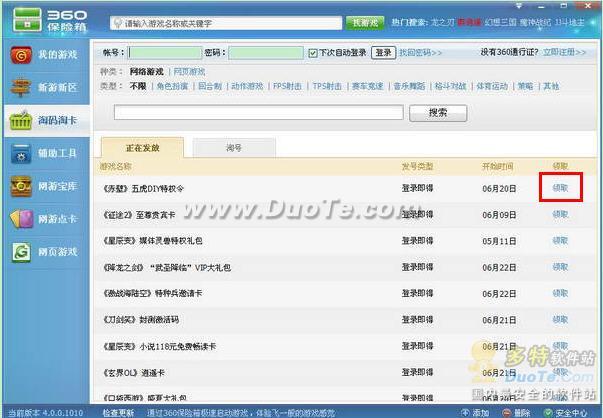
Task: Click the 360保险箱 logo icon
Action: click(27, 19)
